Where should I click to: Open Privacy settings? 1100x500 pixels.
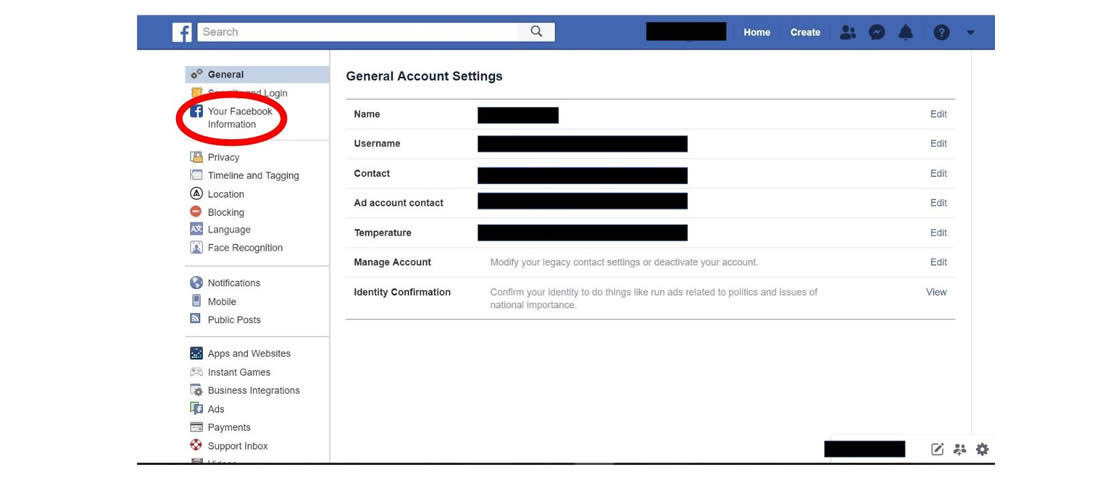click(223, 157)
